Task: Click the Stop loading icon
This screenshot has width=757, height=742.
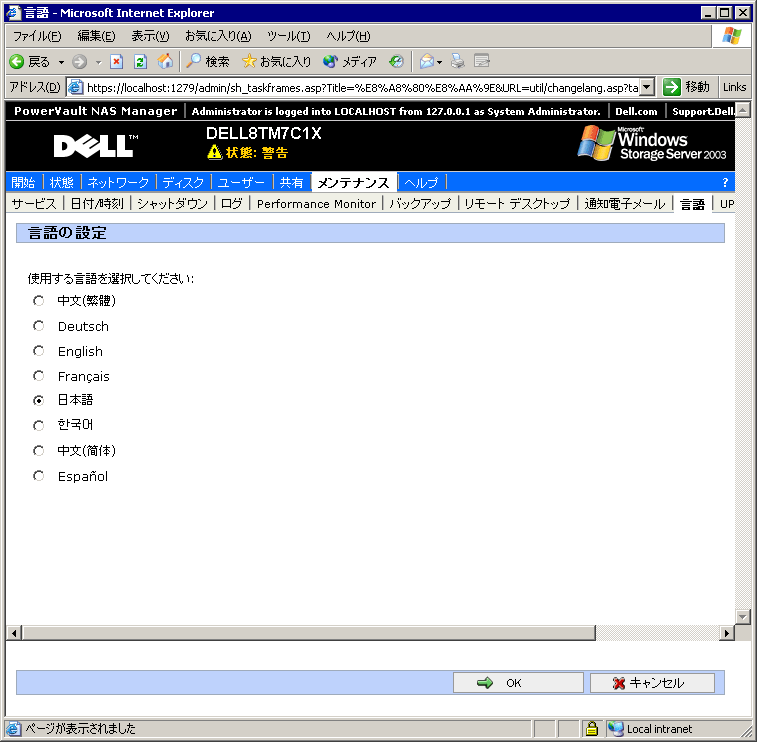Action: tap(116, 62)
